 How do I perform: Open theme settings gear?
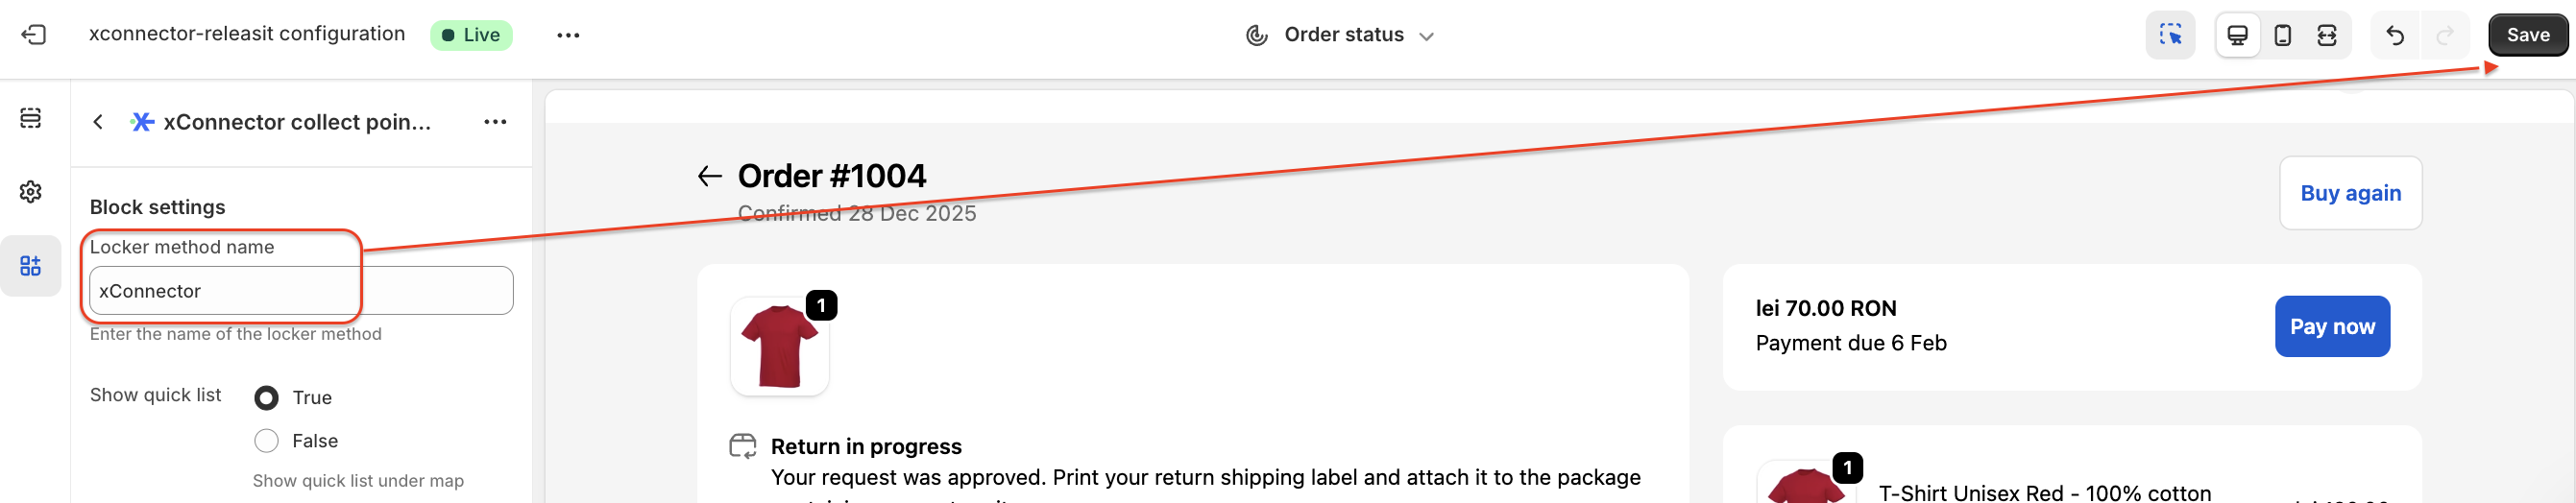31,191
